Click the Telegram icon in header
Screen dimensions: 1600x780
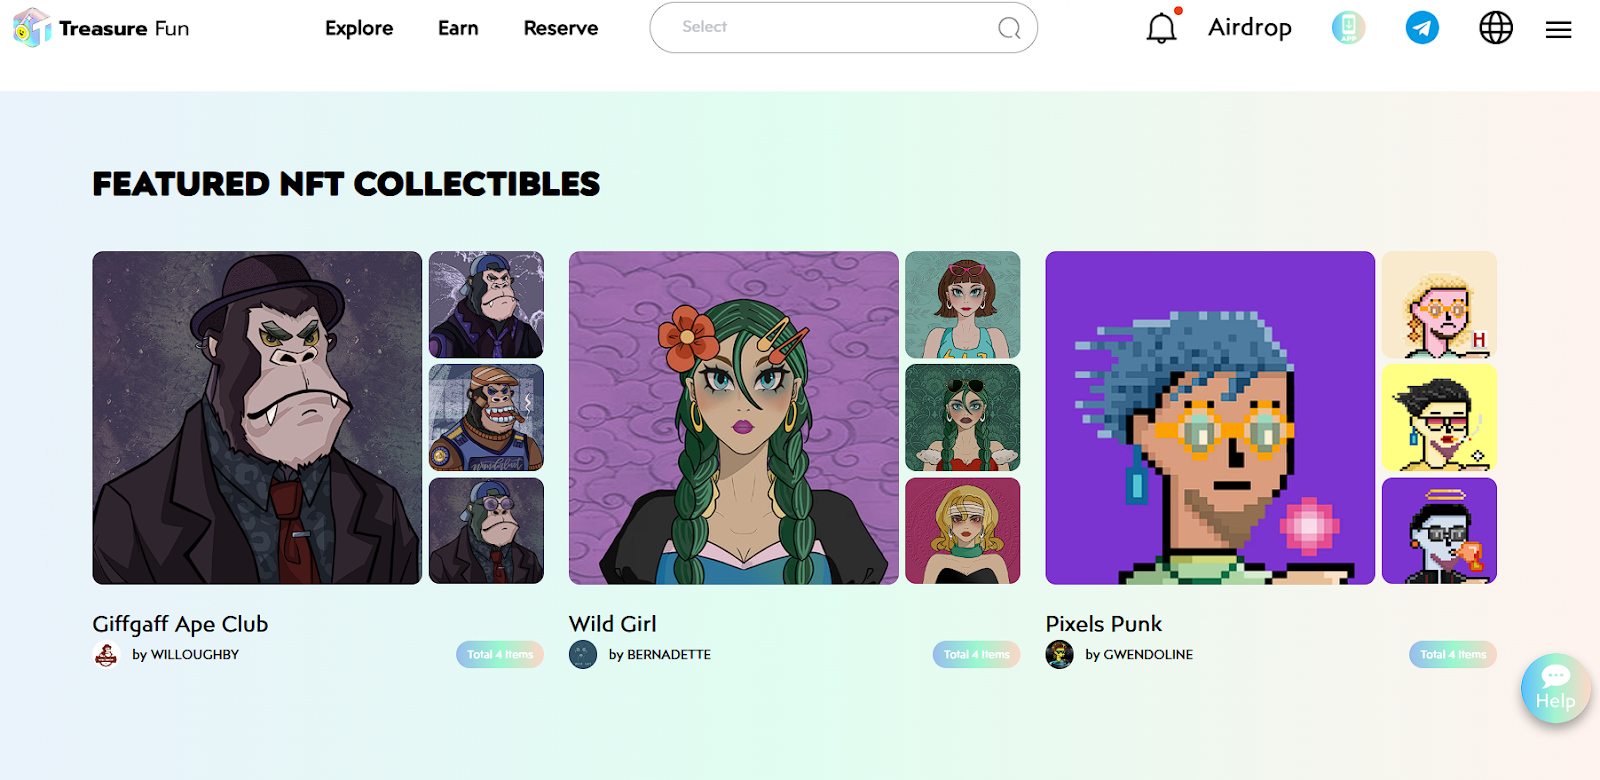[x=1422, y=28]
